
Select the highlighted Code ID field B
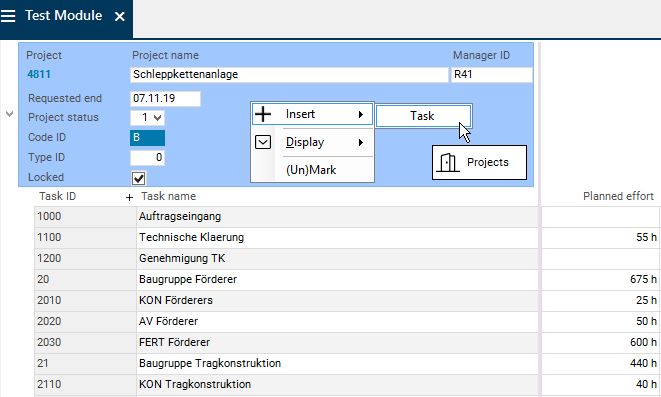(148, 138)
